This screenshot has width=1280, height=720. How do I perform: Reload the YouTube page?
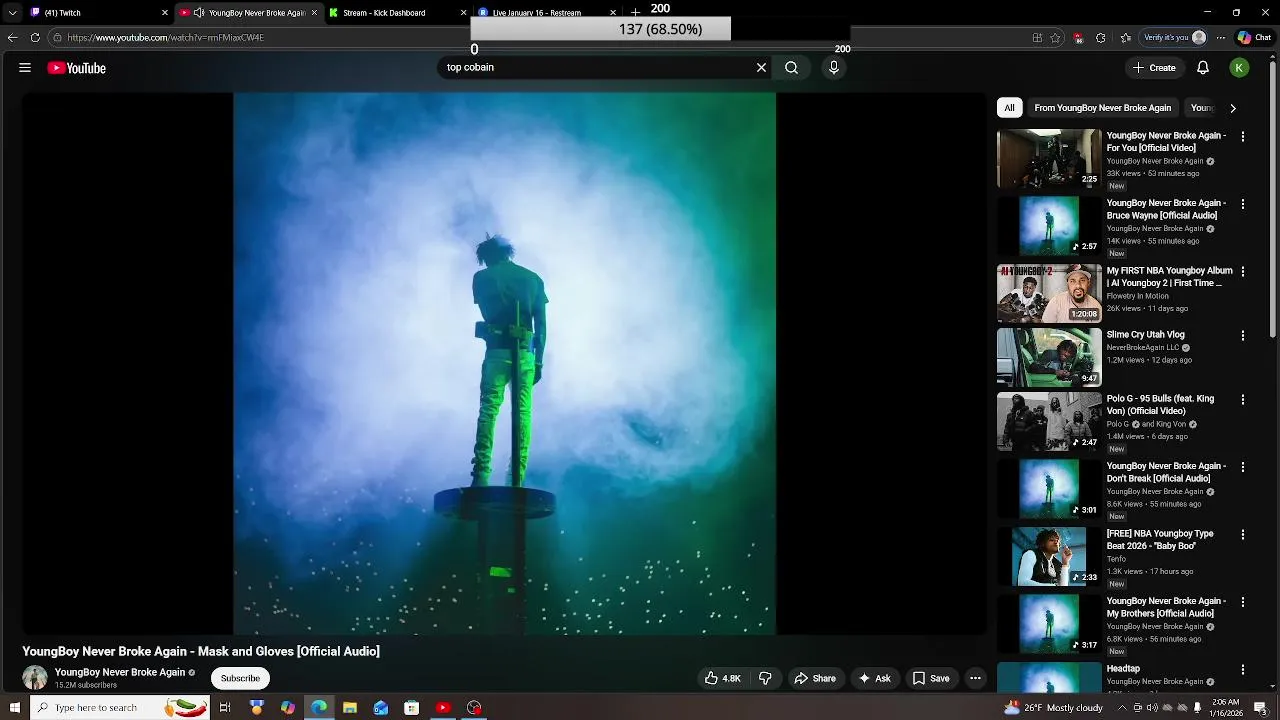point(35,38)
